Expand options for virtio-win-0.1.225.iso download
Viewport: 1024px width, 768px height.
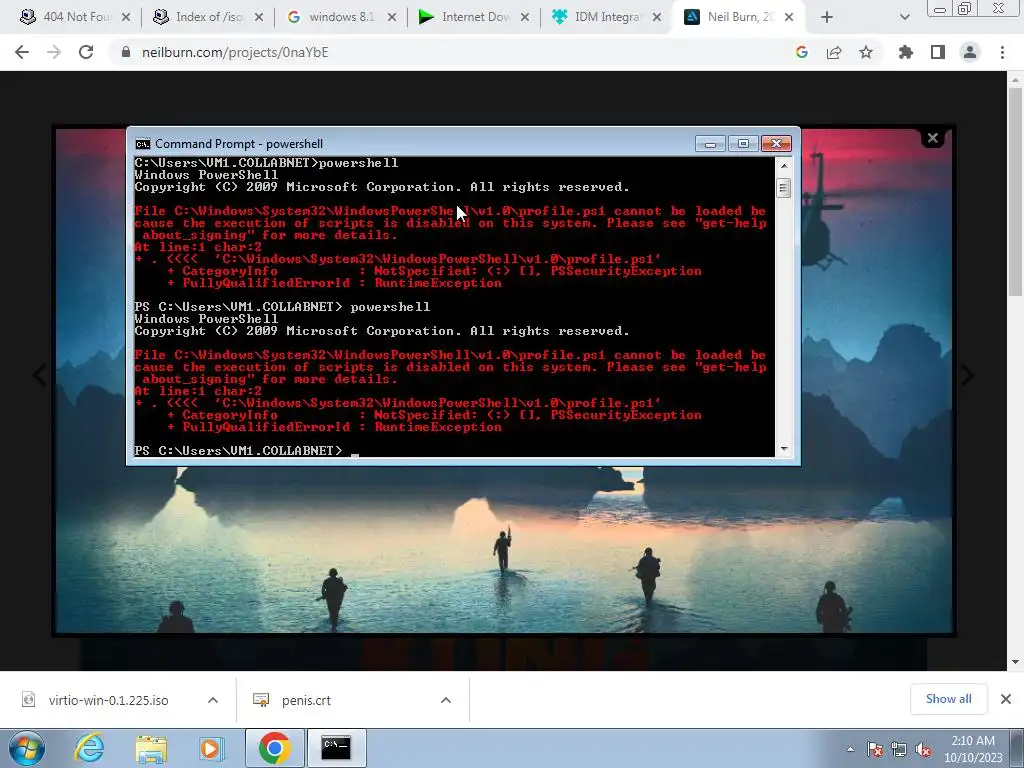click(x=213, y=700)
